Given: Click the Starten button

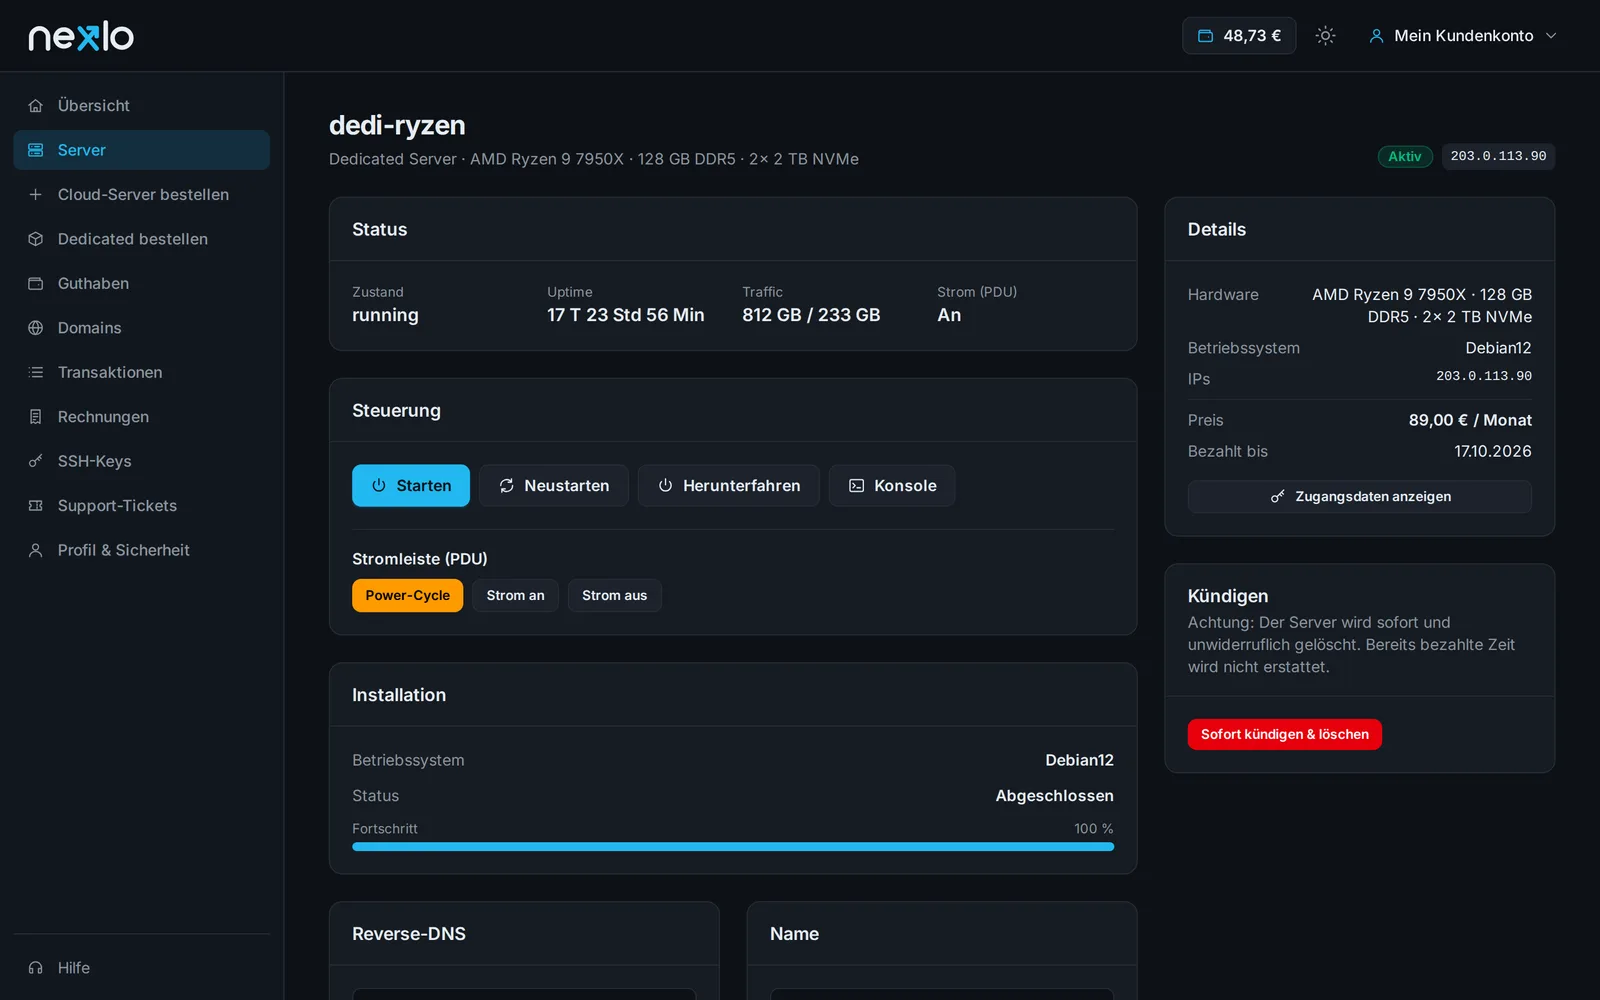Looking at the screenshot, I should pyautogui.click(x=411, y=486).
